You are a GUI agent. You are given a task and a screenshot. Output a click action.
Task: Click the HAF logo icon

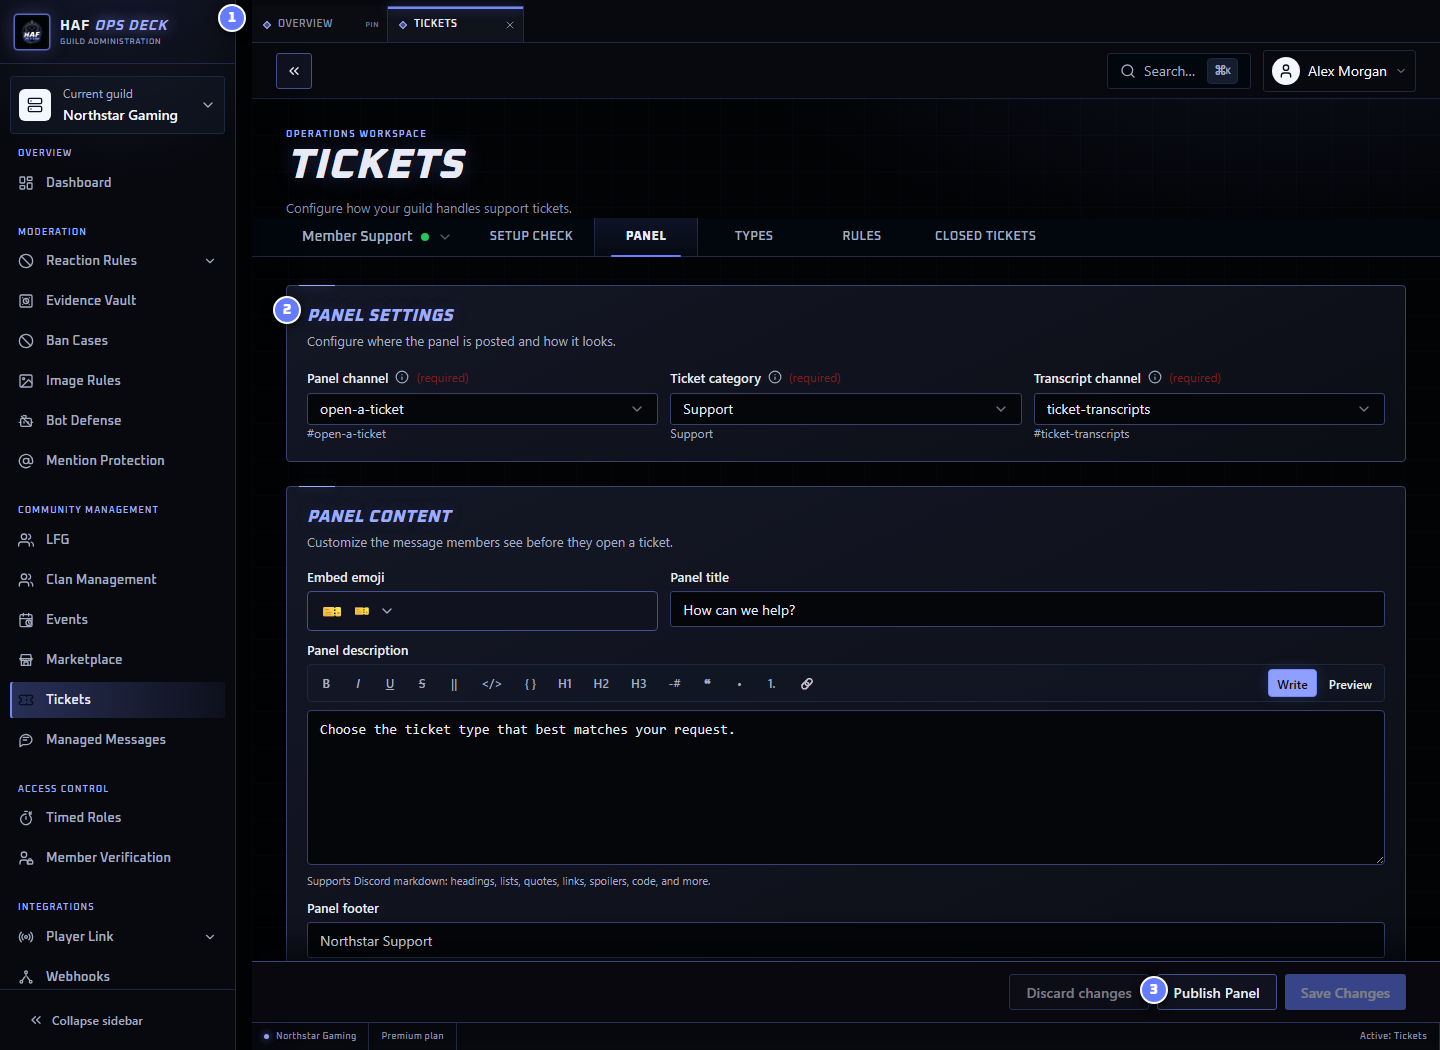pyautogui.click(x=32, y=32)
